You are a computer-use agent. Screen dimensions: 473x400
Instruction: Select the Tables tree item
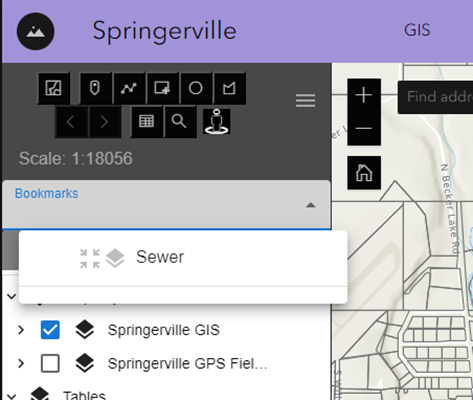(x=84, y=395)
